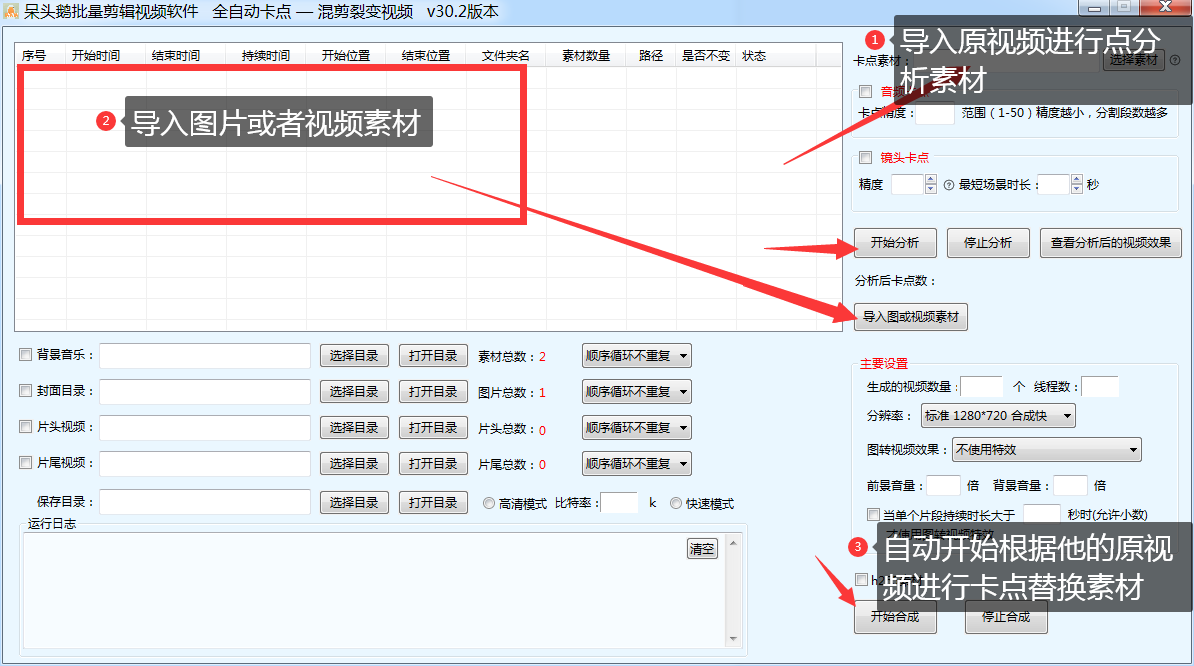Click the 封面目录 path input field
Screen dimensions: 1194x666
pos(205,391)
